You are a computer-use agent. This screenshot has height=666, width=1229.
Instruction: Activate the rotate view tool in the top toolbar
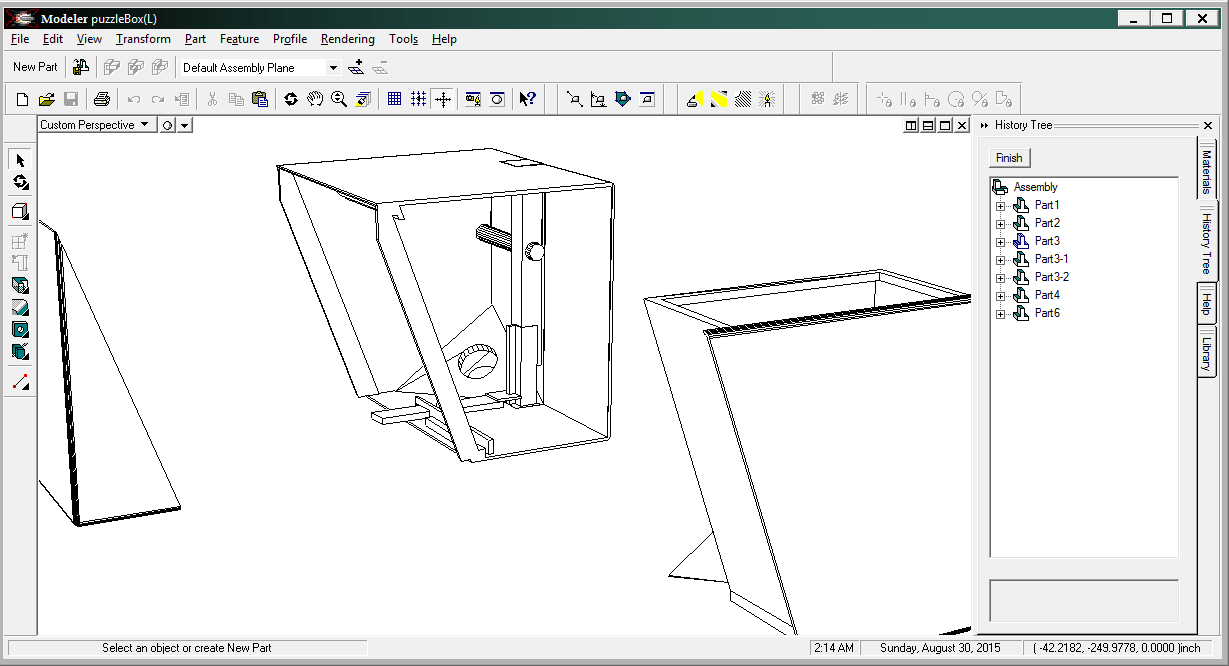(291, 99)
